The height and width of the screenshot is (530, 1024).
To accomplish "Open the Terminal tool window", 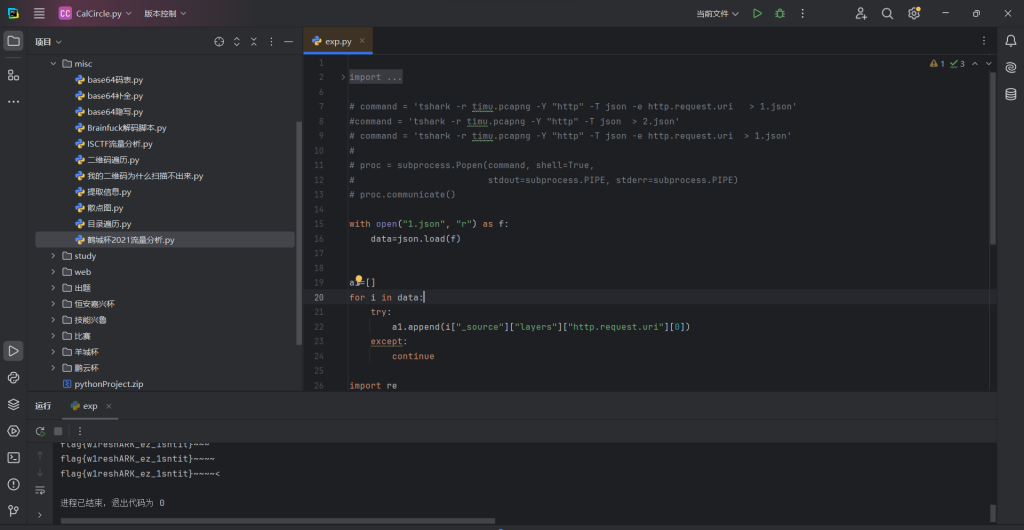I will [x=13, y=457].
